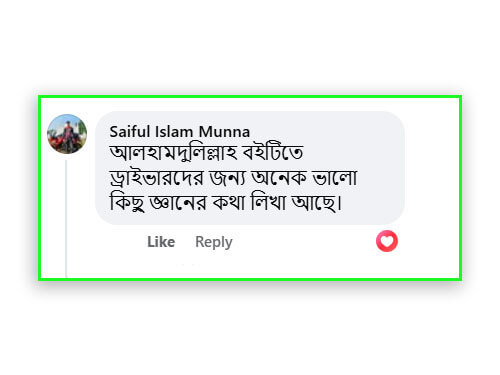Reply to Saiful Islam Munna's comment
The image size is (500, 375).
tap(214, 242)
